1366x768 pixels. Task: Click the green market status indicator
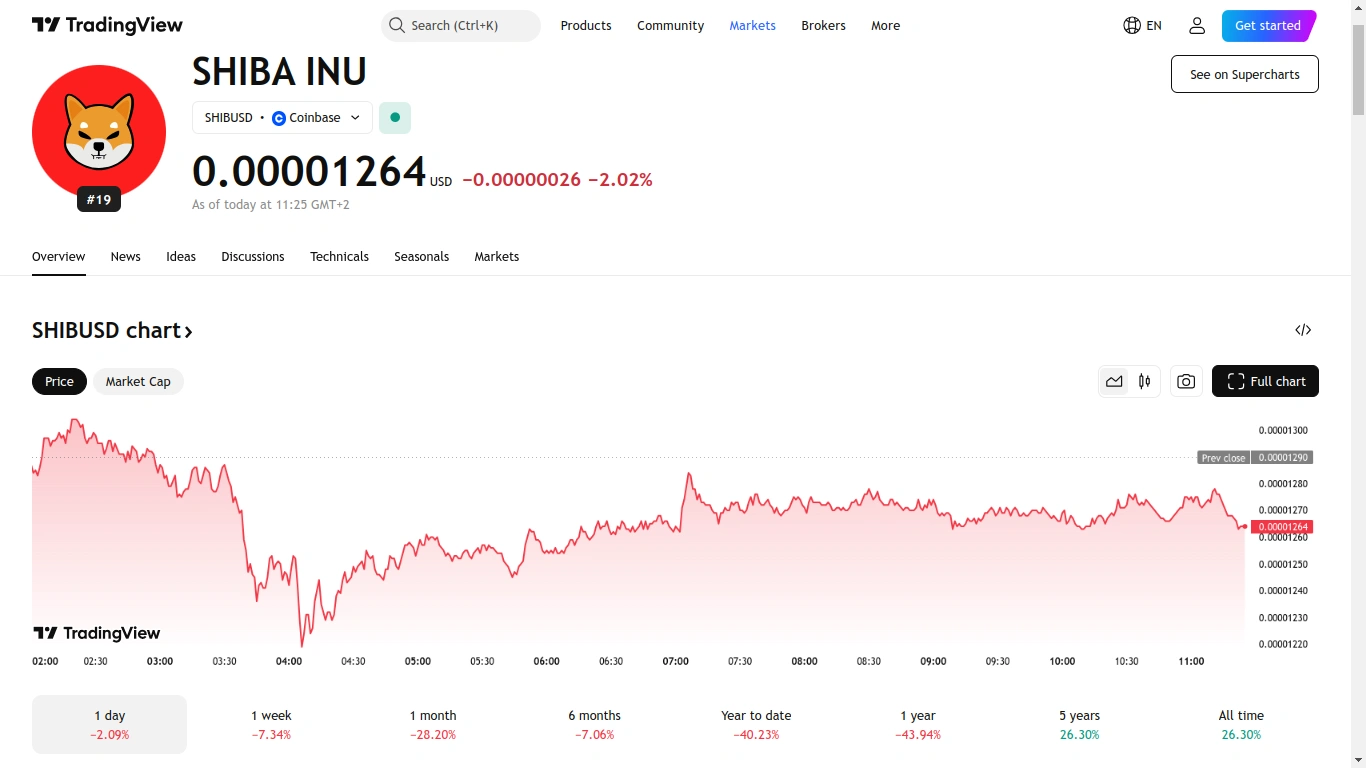pos(395,118)
